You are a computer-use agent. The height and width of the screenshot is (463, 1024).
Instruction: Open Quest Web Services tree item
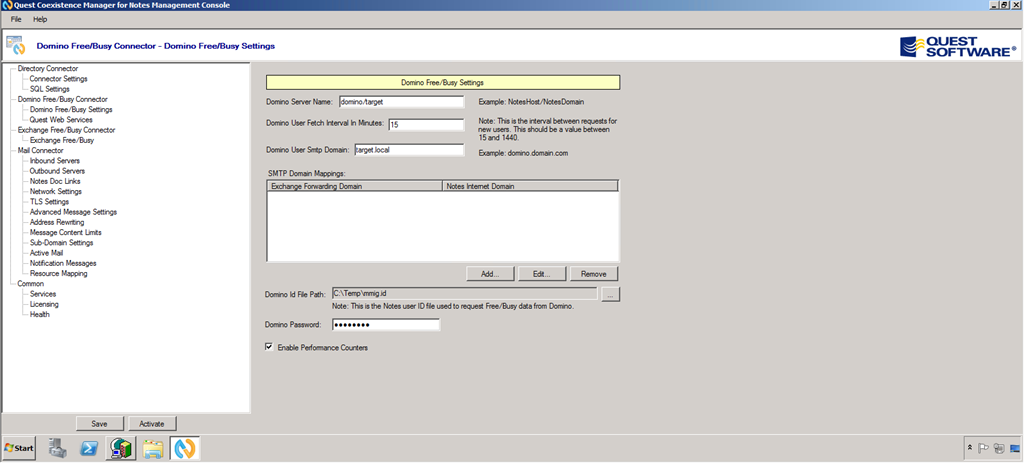tap(61, 120)
